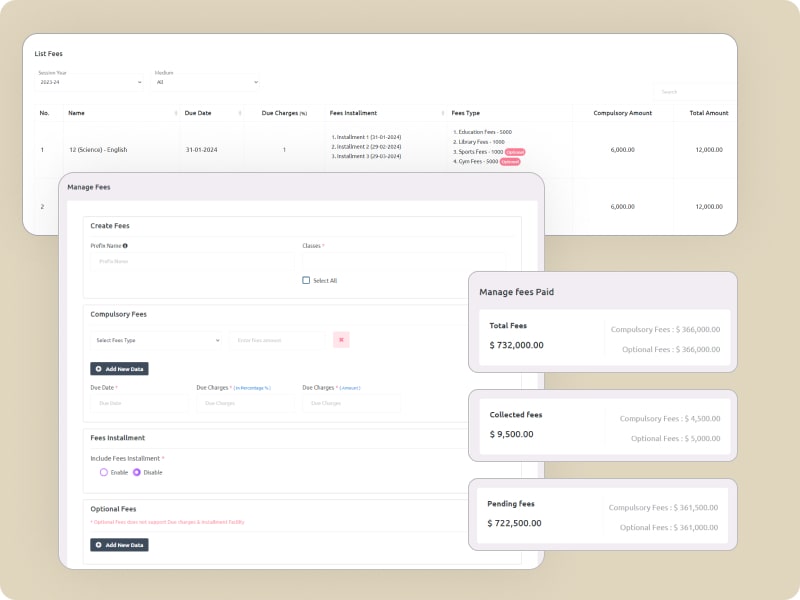800x600 pixels.
Task: Focus the Prefix Name input field
Action: pyautogui.click(x=192, y=261)
